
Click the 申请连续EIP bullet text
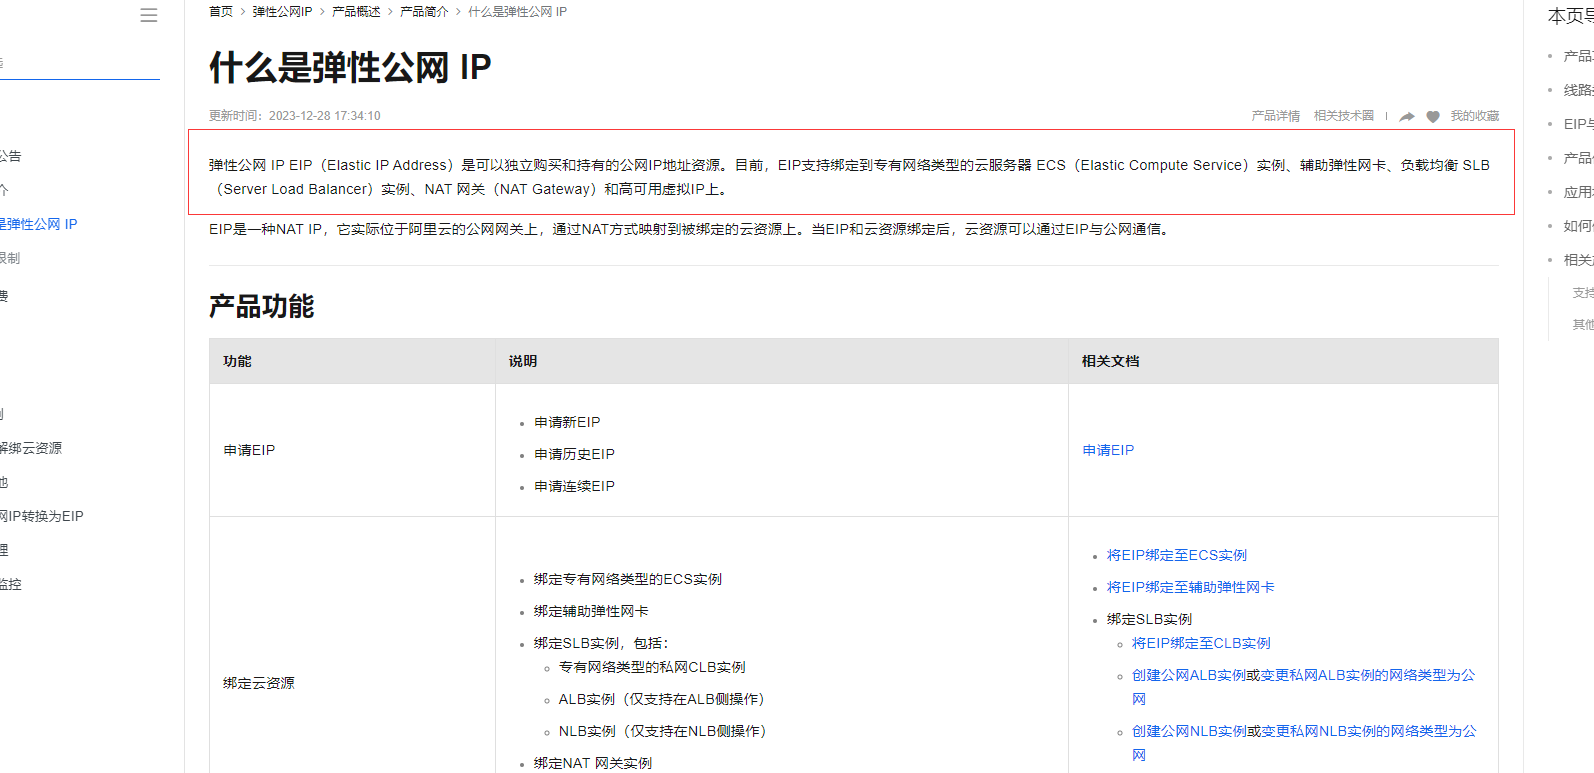[x=574, y=486]
